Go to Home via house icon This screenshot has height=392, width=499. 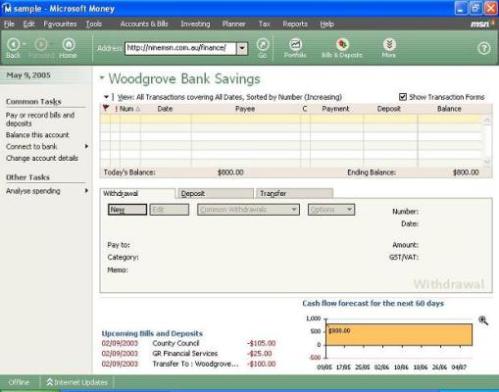click(68, 44)
